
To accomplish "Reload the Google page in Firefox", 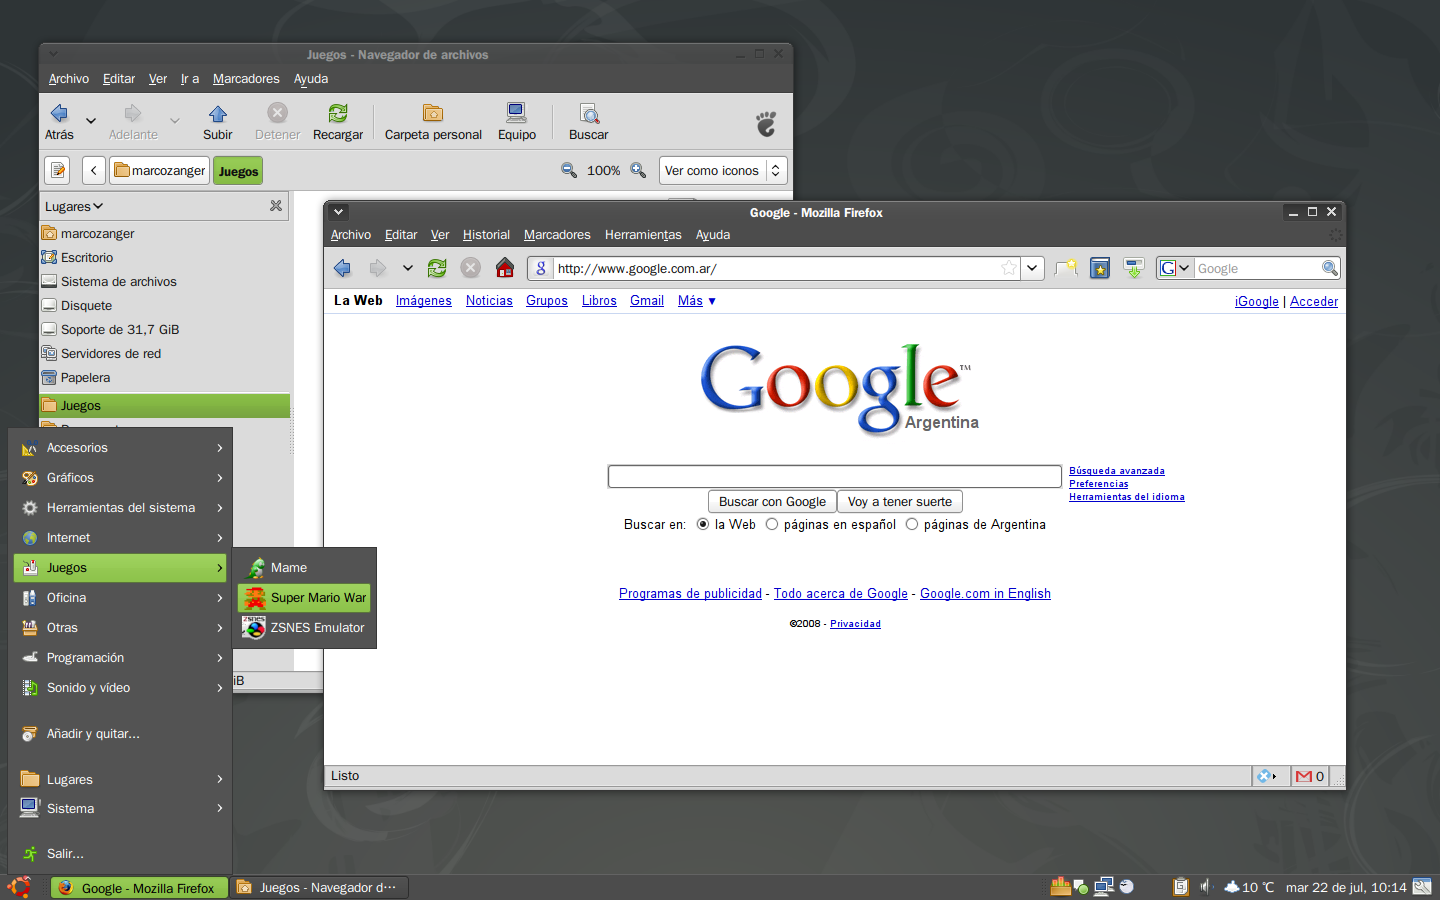I will [x=437, y=268].
